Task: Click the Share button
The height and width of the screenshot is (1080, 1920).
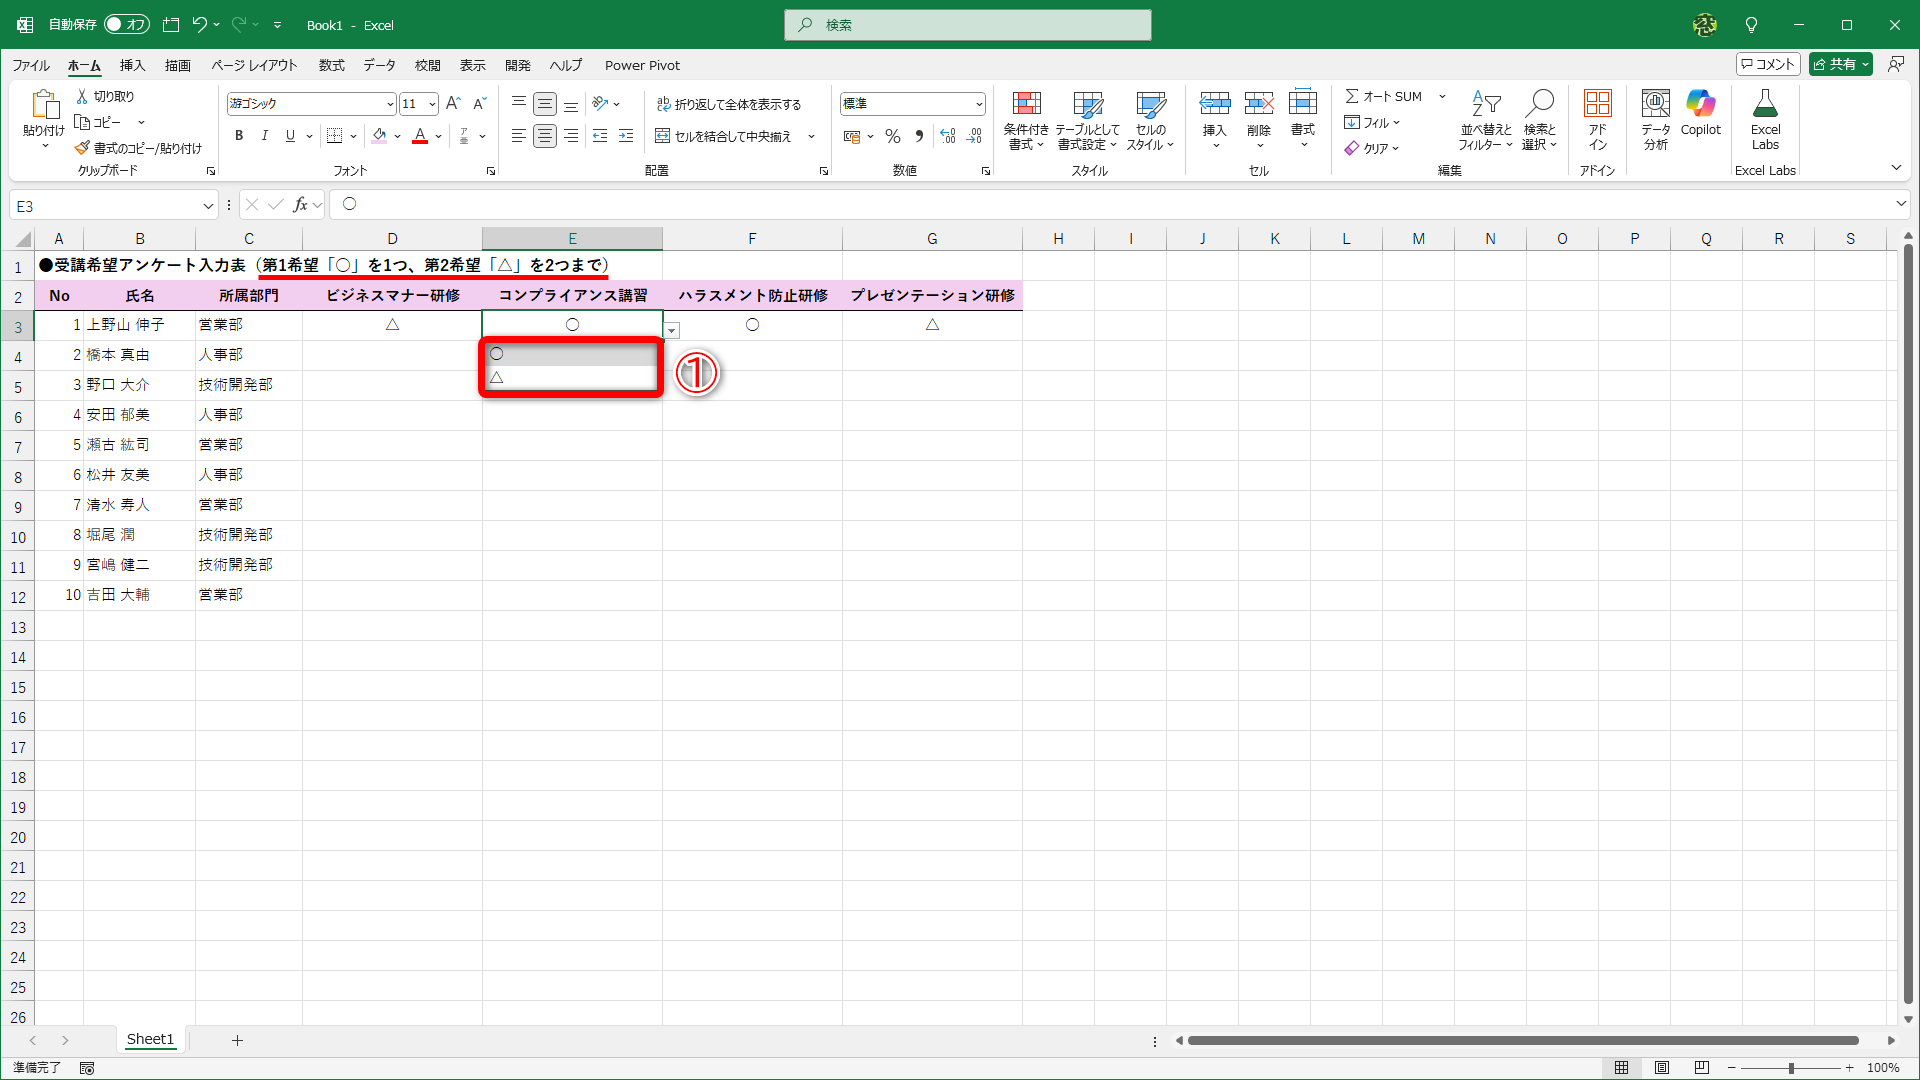Action: click(x=1834, y=64)
